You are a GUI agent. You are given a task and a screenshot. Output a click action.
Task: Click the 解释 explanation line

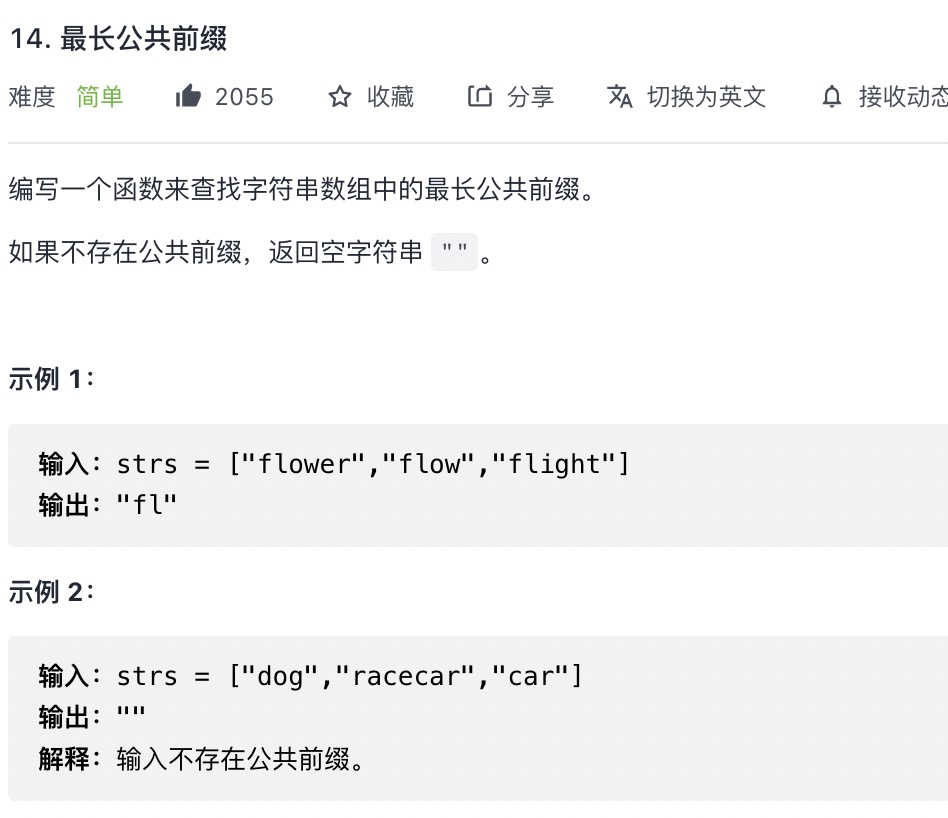click(201, 759)
